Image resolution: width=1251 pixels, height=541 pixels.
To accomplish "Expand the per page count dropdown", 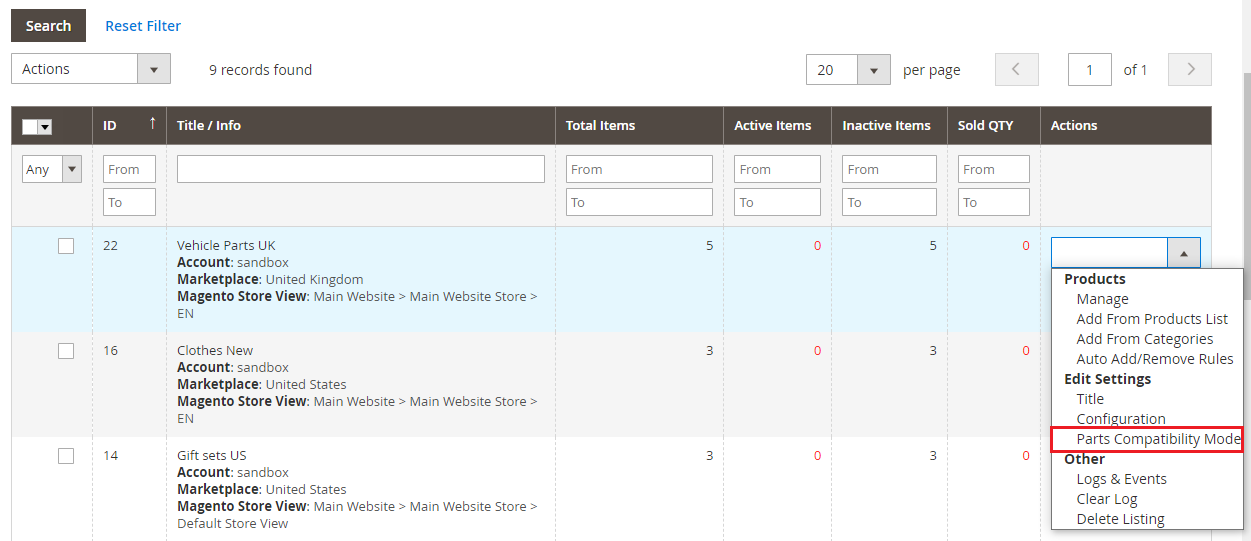I will coord(873,70).
